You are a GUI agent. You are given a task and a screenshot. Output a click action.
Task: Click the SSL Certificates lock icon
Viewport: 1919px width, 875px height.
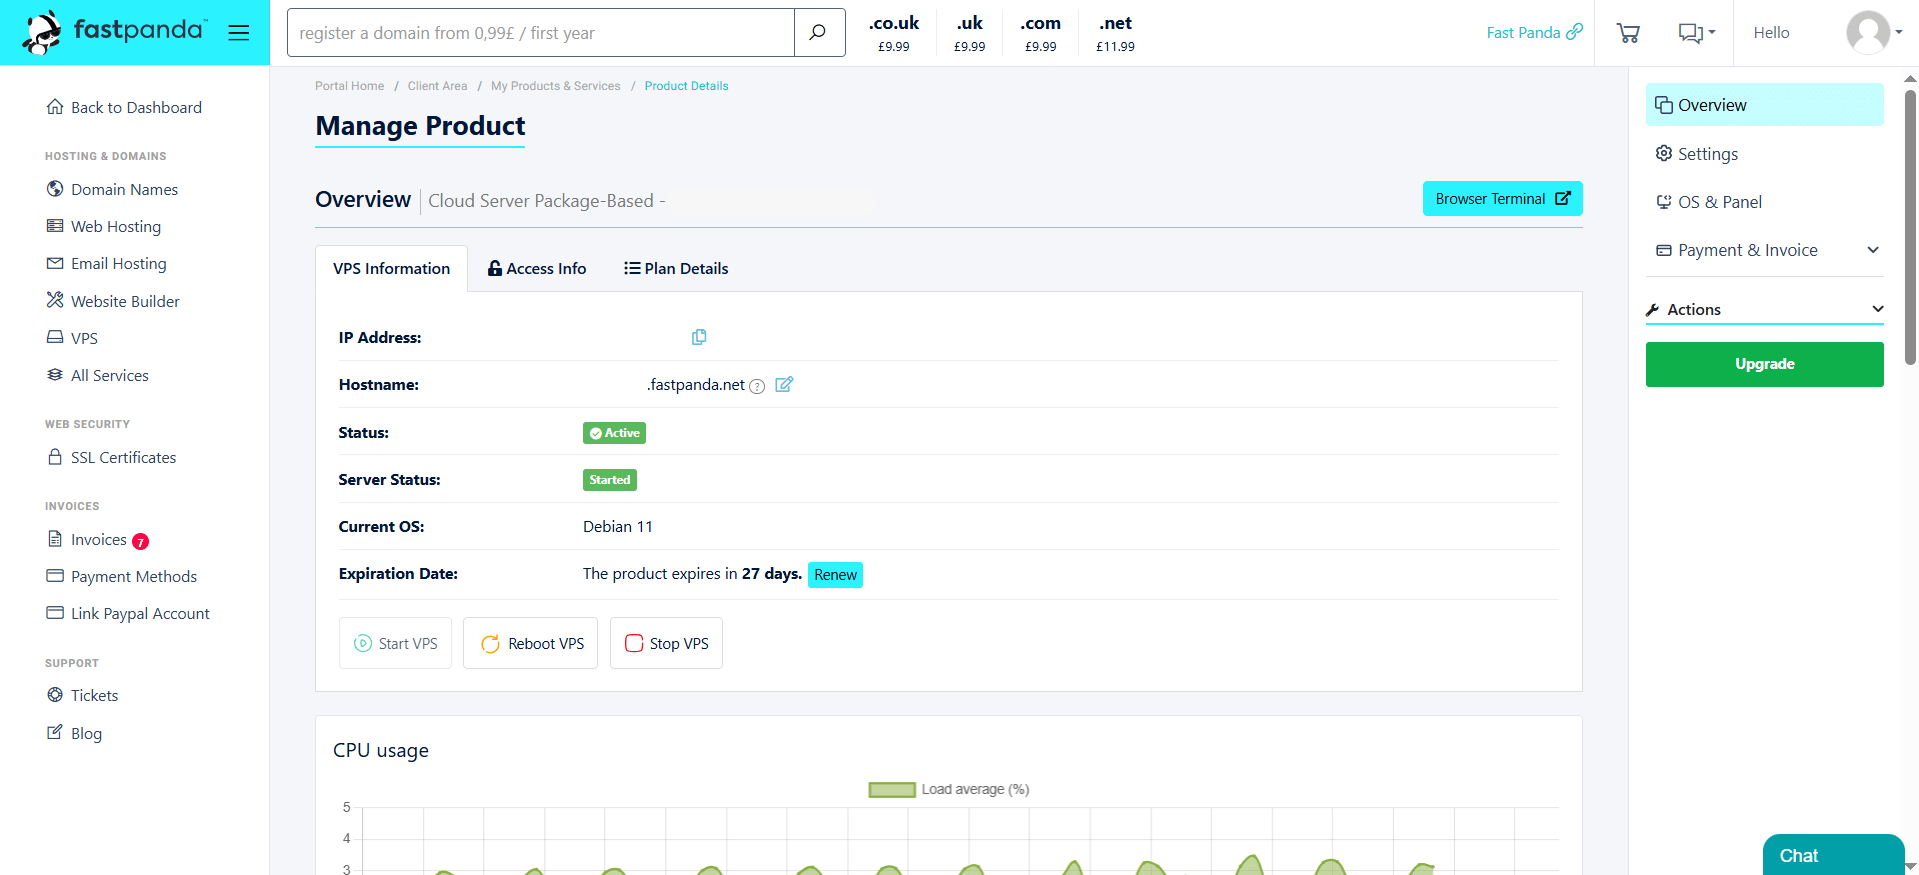click(x=55, y=457)
